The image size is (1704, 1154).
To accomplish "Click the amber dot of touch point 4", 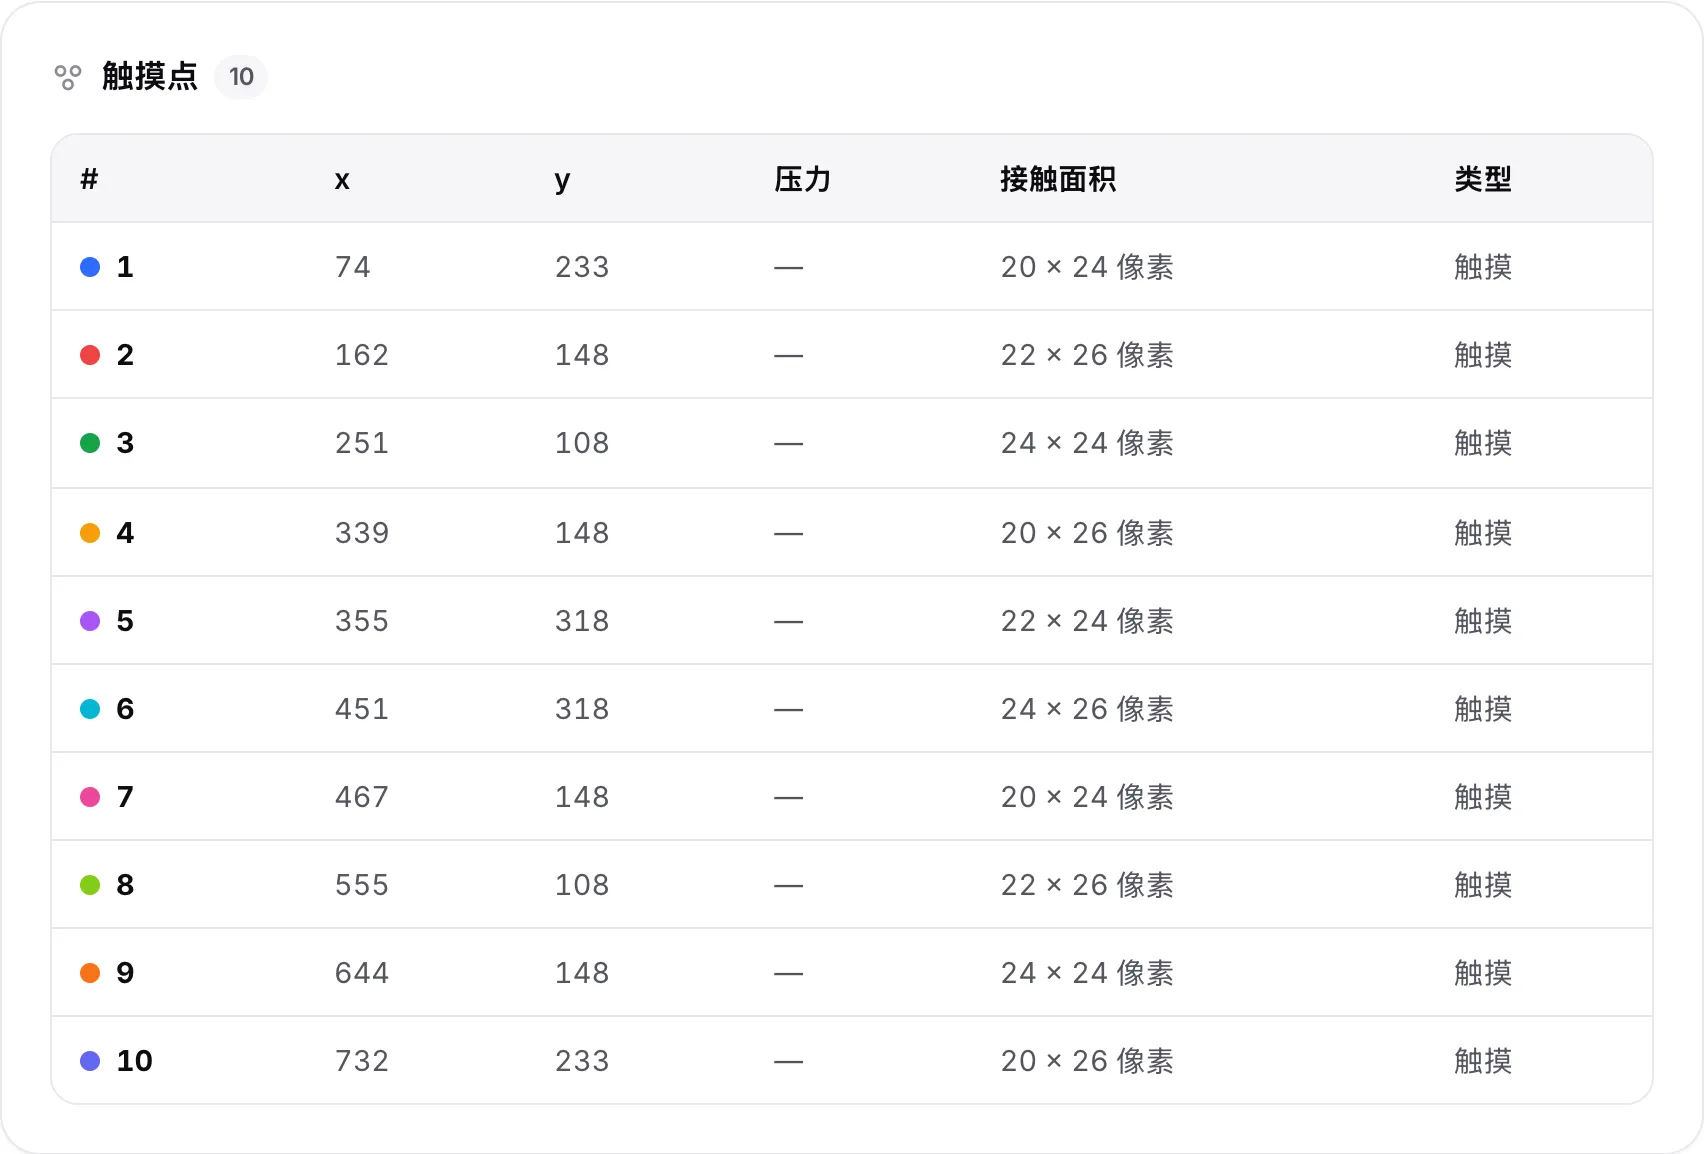I will 90,533.
